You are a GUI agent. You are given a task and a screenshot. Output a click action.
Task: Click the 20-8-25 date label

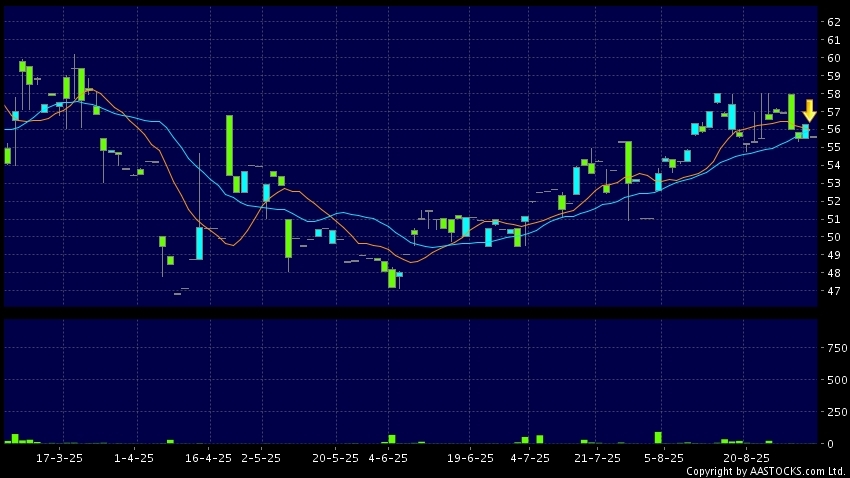(746, 458)
